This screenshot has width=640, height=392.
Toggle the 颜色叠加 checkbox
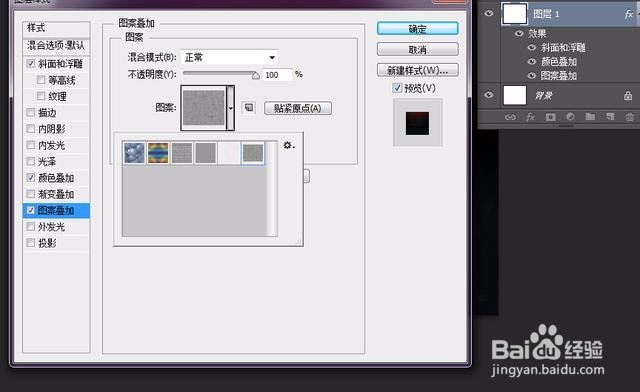pyautogui.click(x=31, y=178)
